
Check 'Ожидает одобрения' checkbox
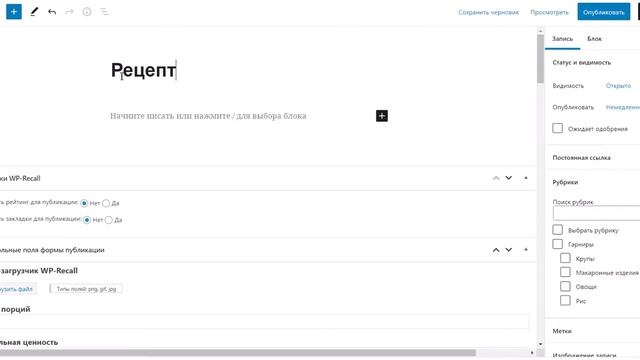(558, 128)
